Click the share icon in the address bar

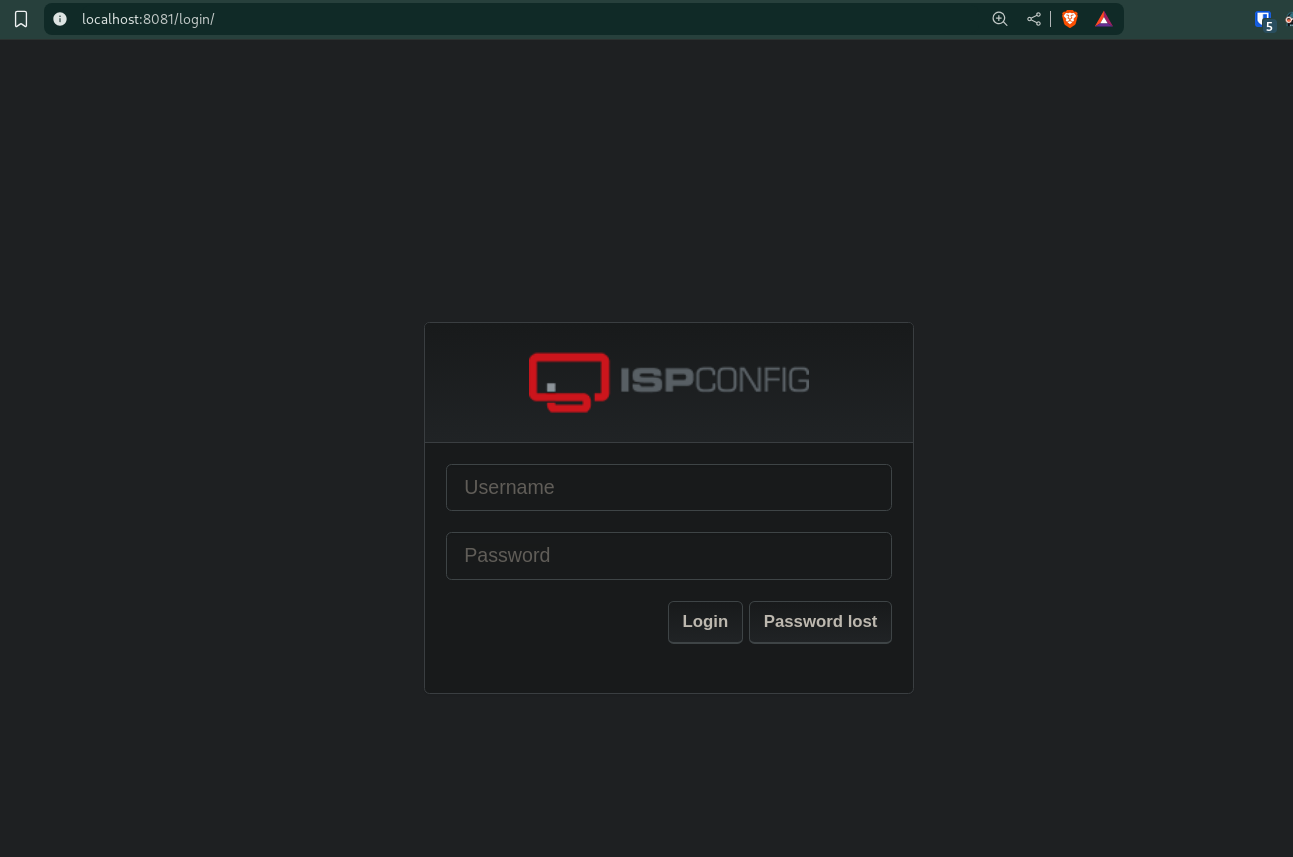click(1034, 19)
